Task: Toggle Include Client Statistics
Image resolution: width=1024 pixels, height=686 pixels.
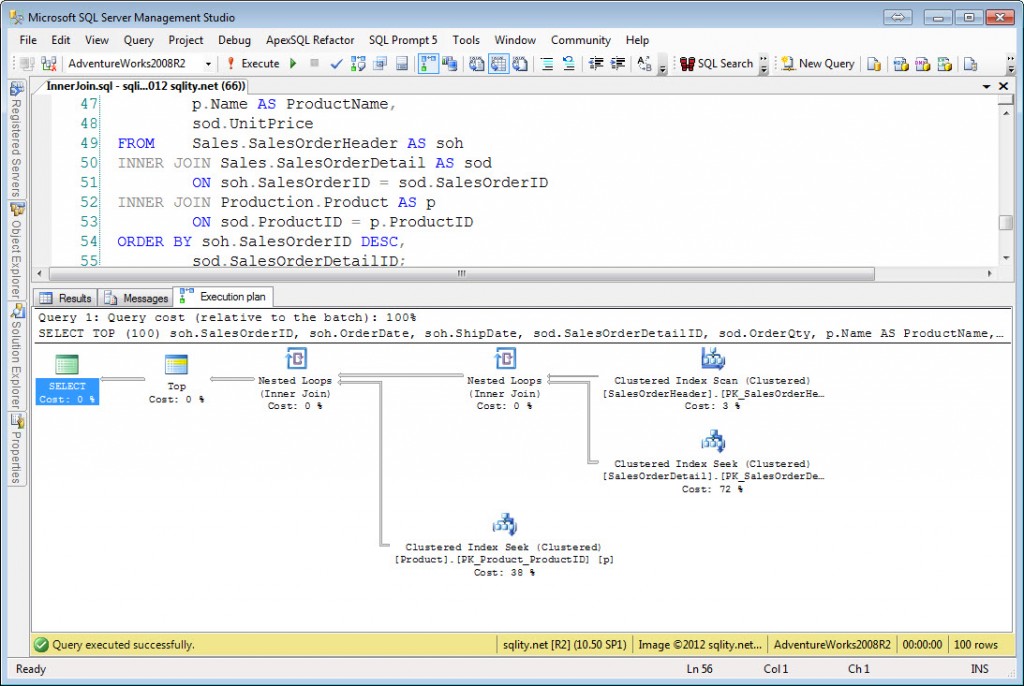Action: [448, 63]
